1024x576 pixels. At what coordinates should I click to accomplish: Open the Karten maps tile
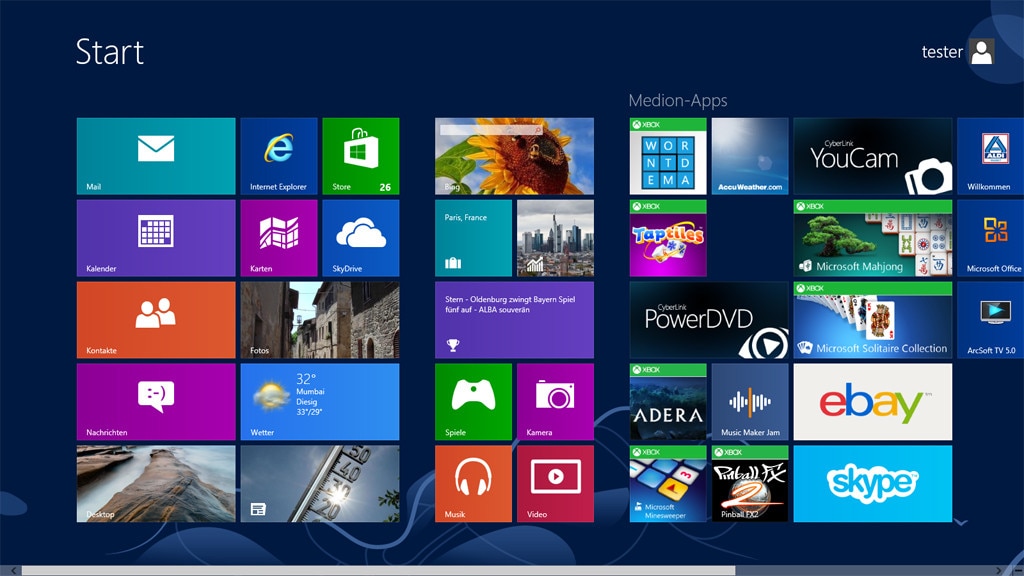(x=278, y=238)
